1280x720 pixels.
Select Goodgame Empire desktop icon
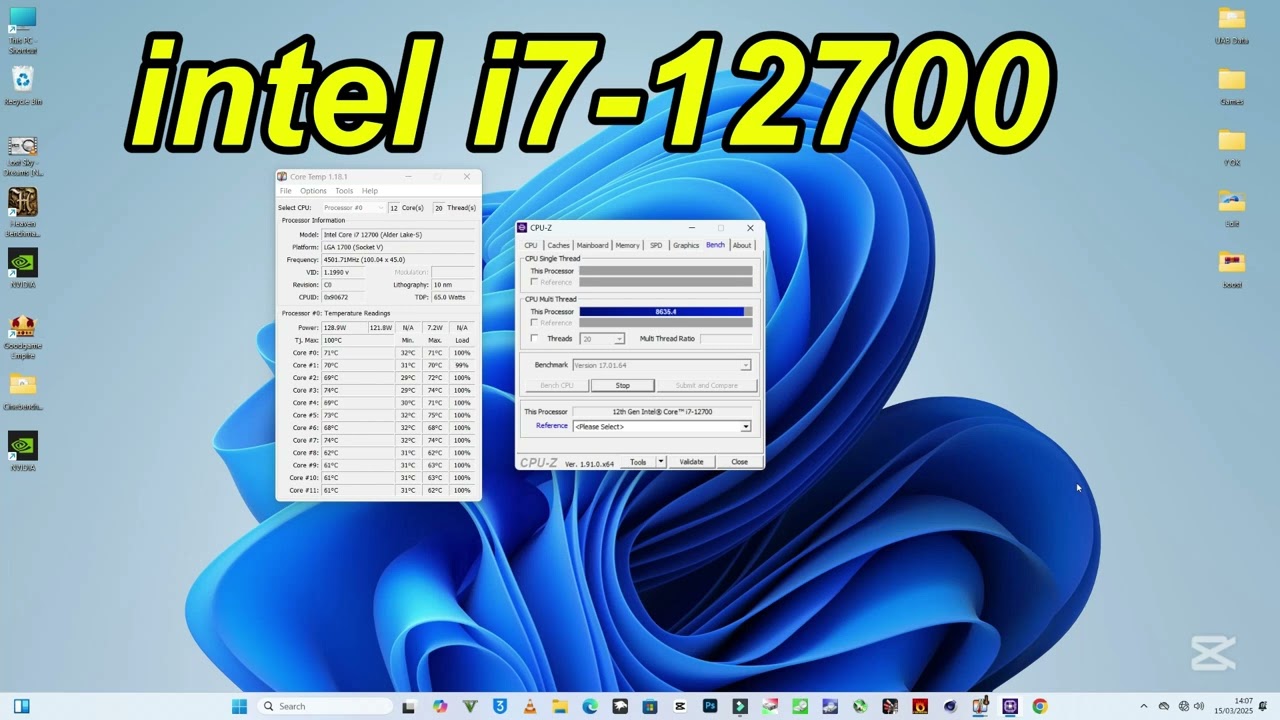coord(22,337)
